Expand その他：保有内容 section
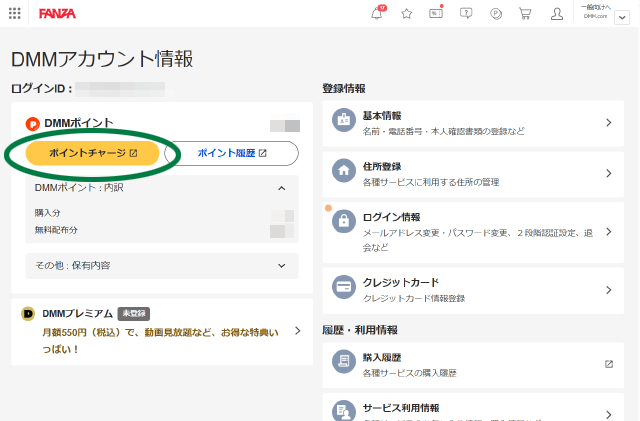This screenshot has height=421, width=640. pos(162,266)
